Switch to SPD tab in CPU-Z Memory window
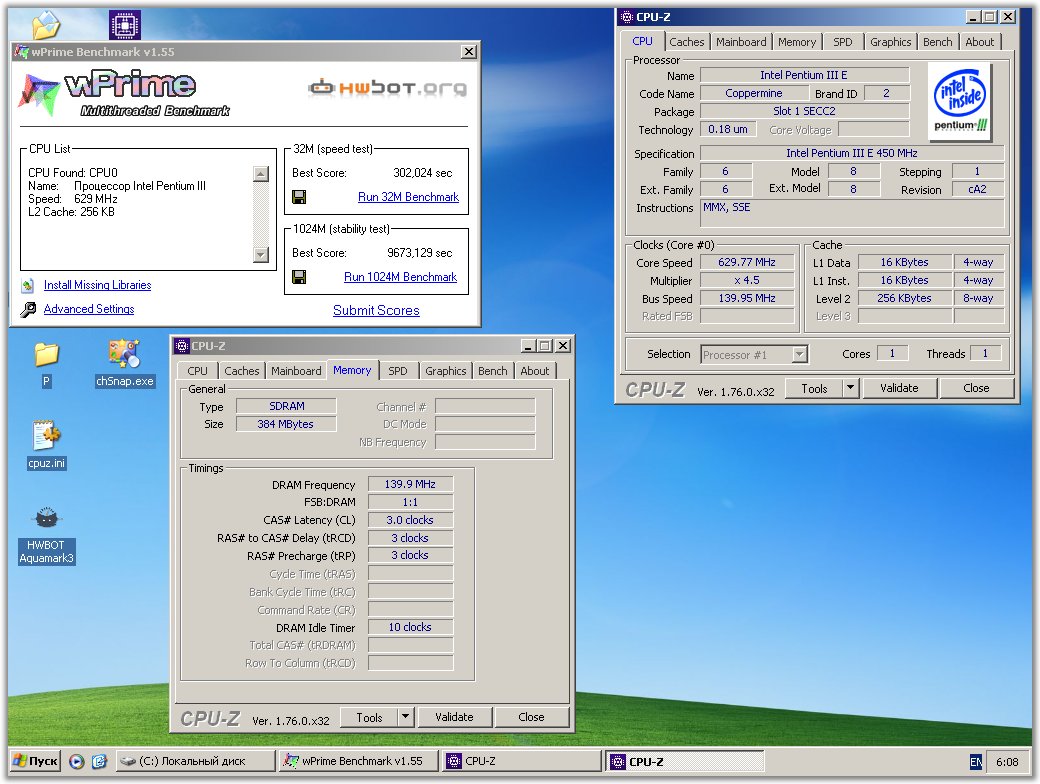The width and height of the screenshot is (1040, 784). pyautogui.click(x=398, y=371)
